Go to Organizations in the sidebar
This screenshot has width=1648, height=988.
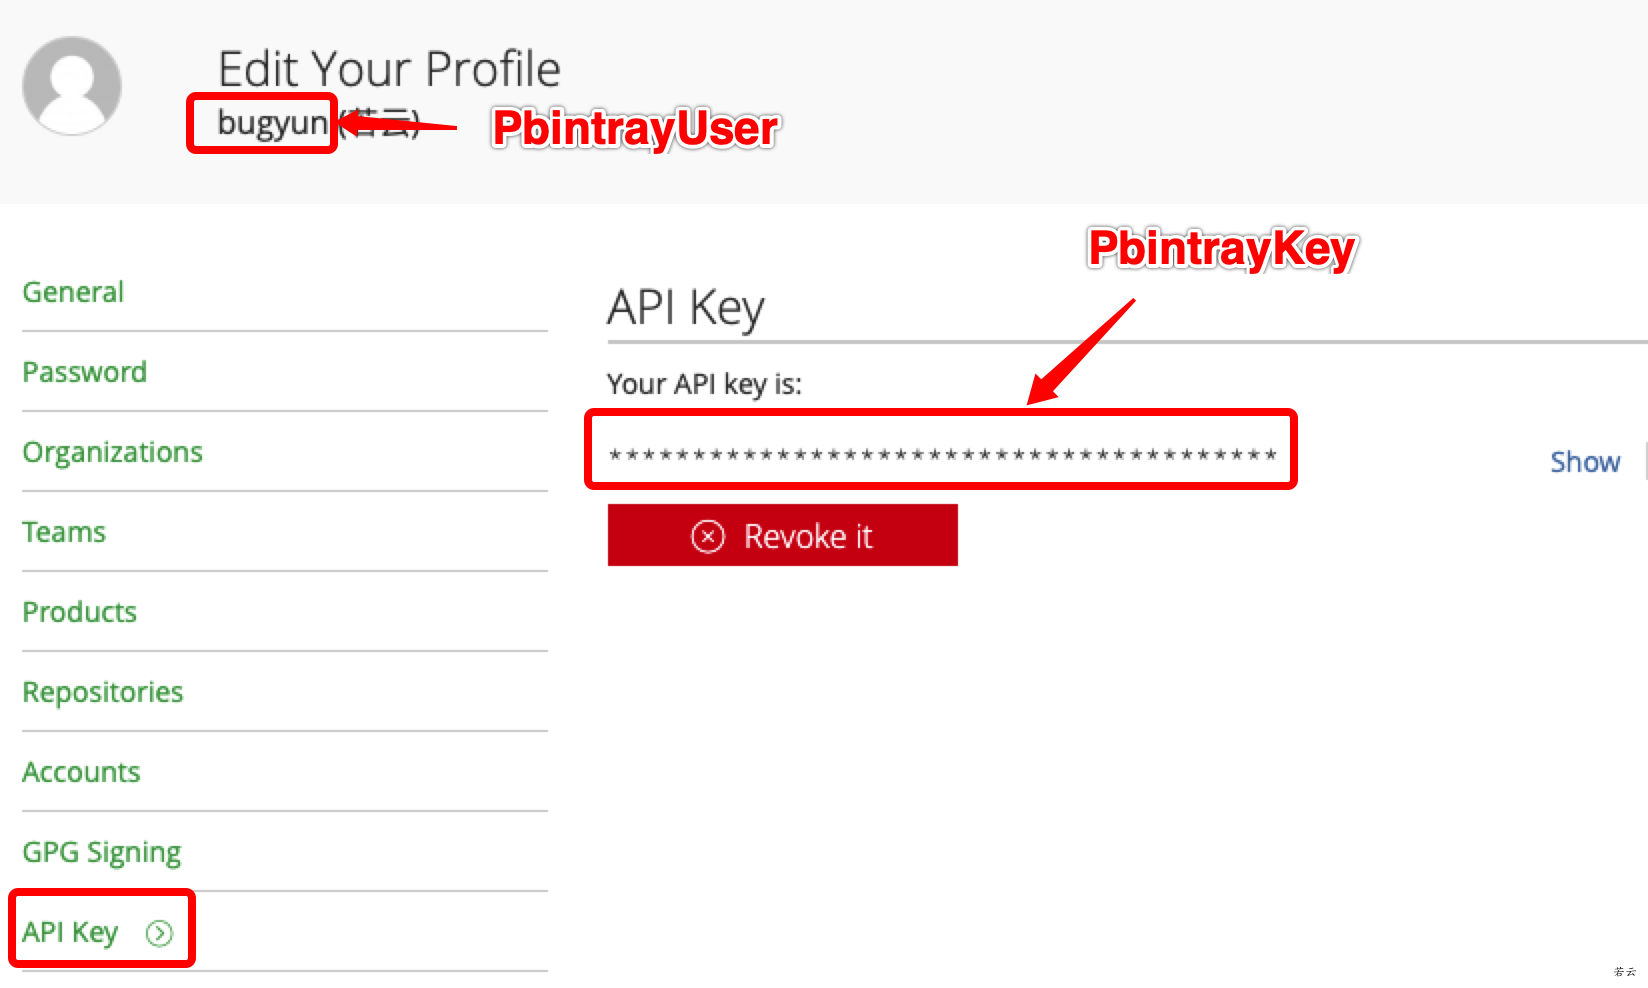coord(112,453)
